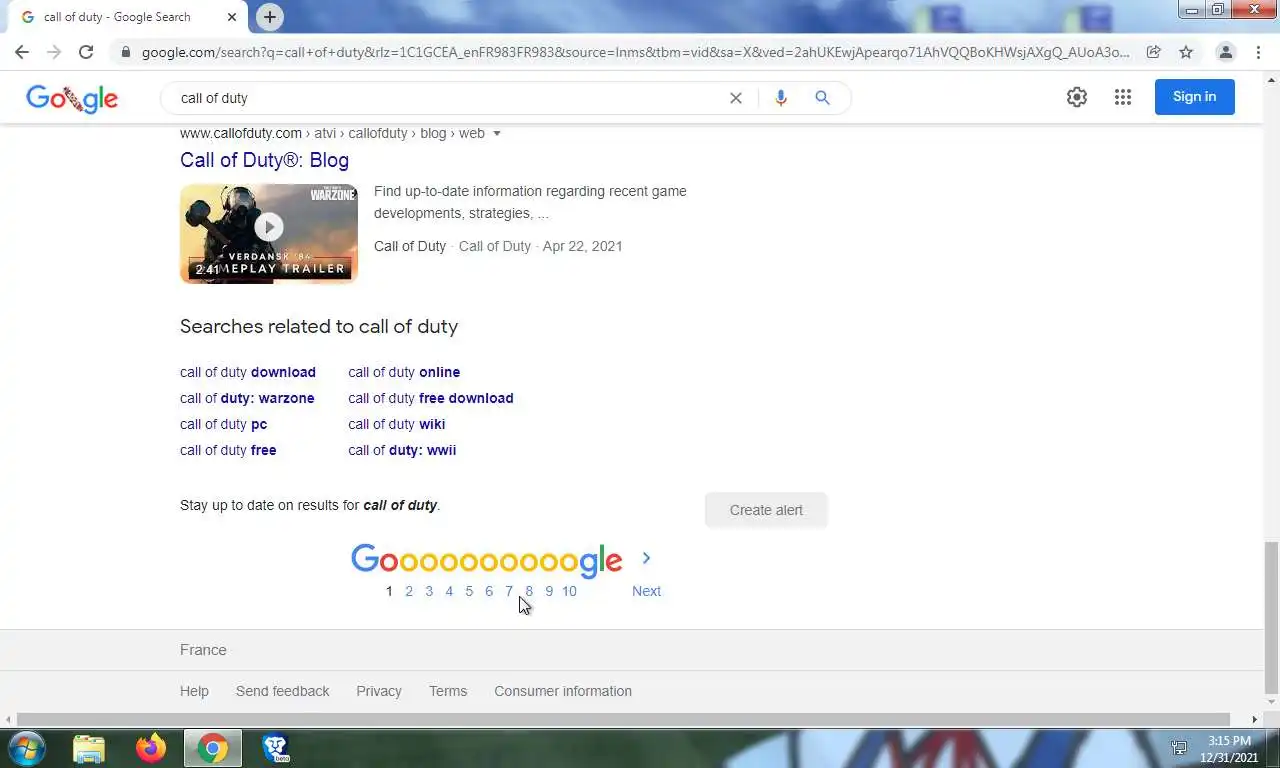1280x768 pixels.
Task: View site info via the padlock icon
Action: pos(124,52)
